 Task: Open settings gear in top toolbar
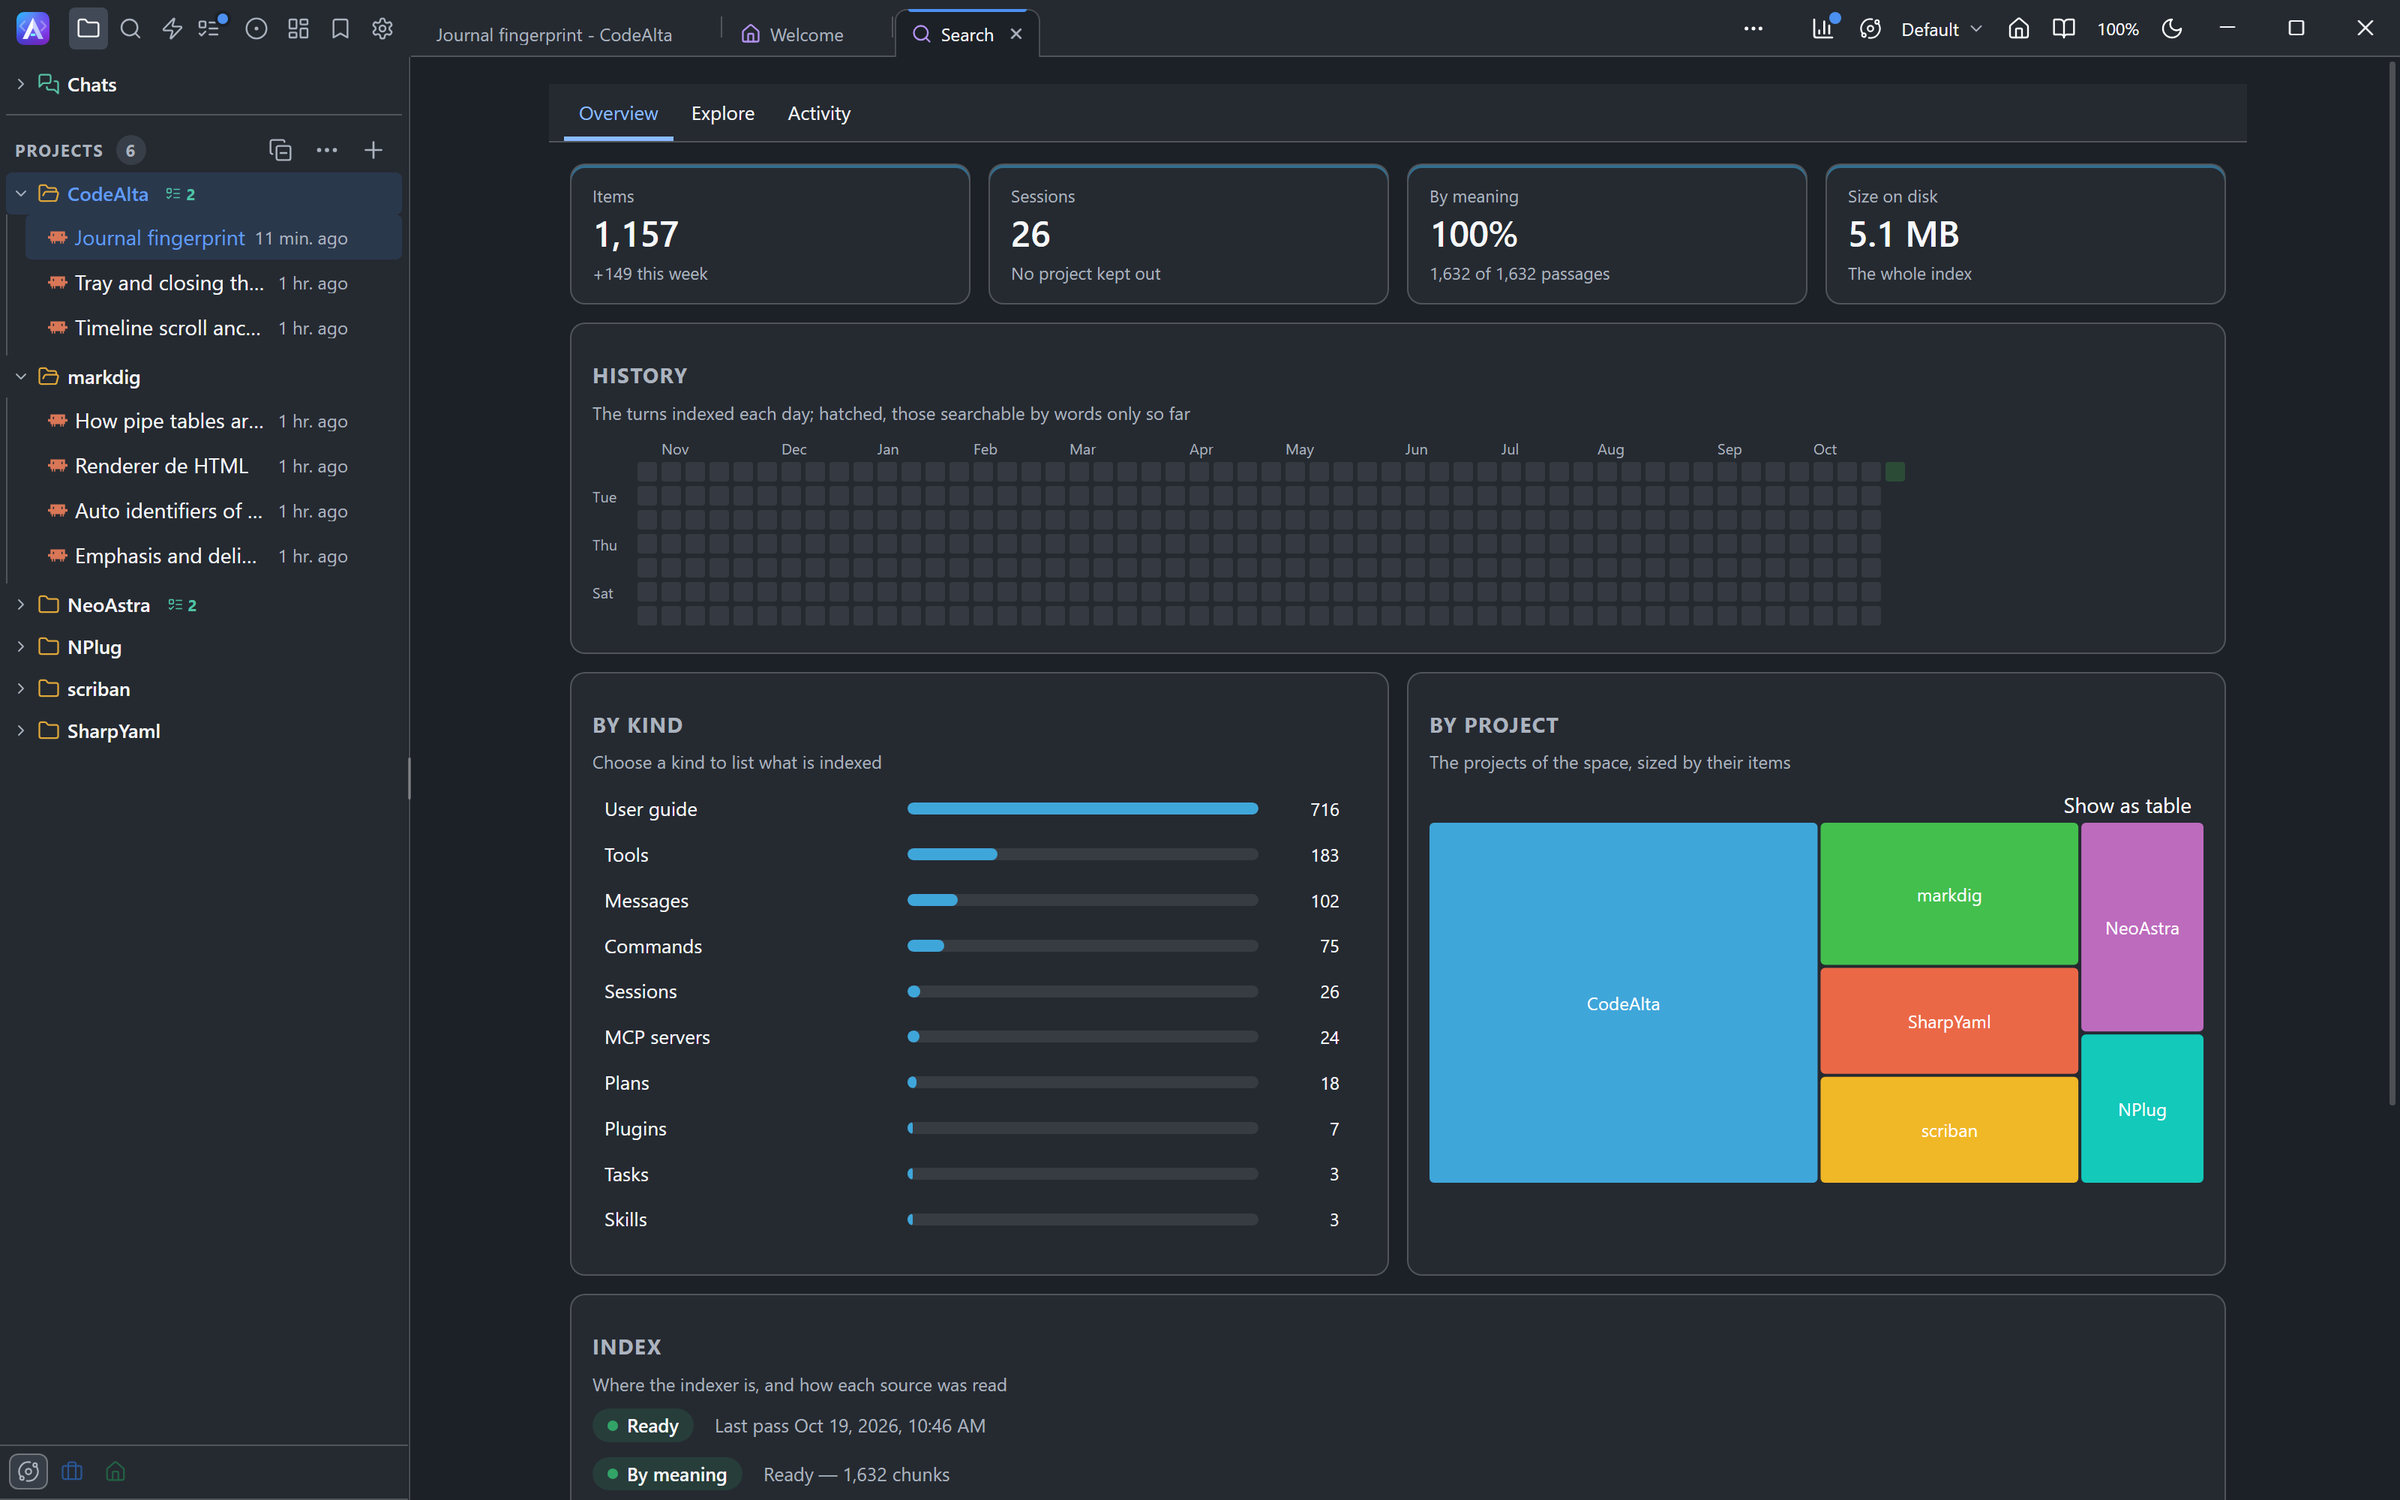pos(382,29)
